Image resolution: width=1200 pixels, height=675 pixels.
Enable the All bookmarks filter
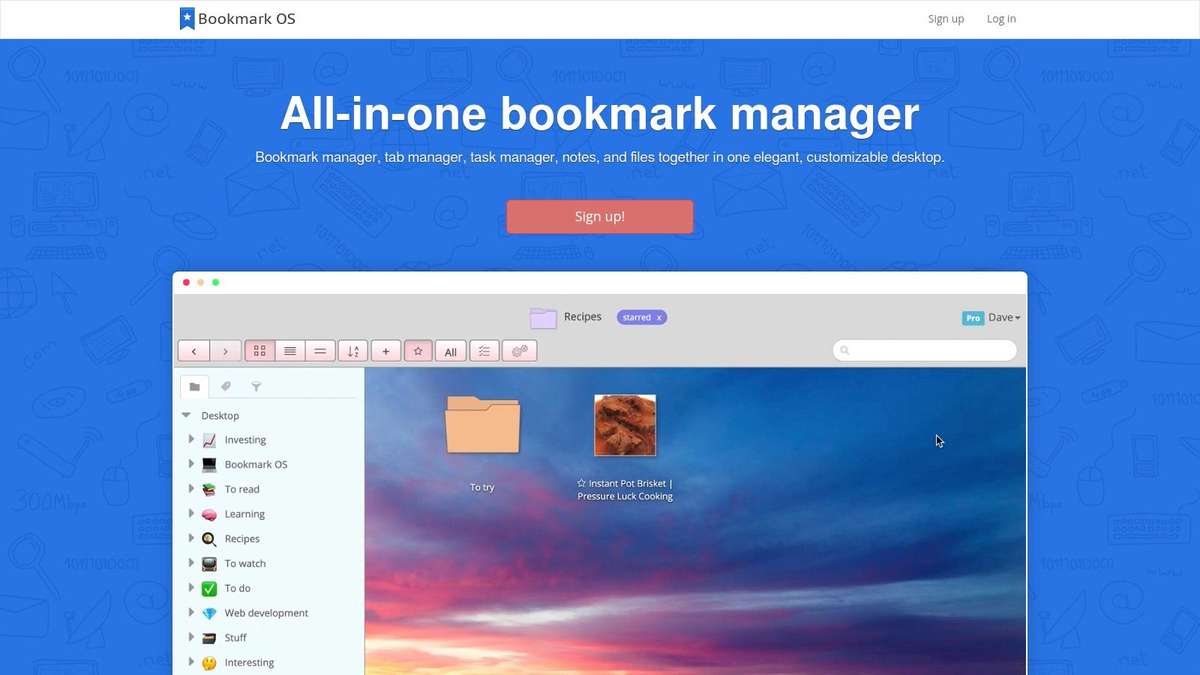(450, 350)
